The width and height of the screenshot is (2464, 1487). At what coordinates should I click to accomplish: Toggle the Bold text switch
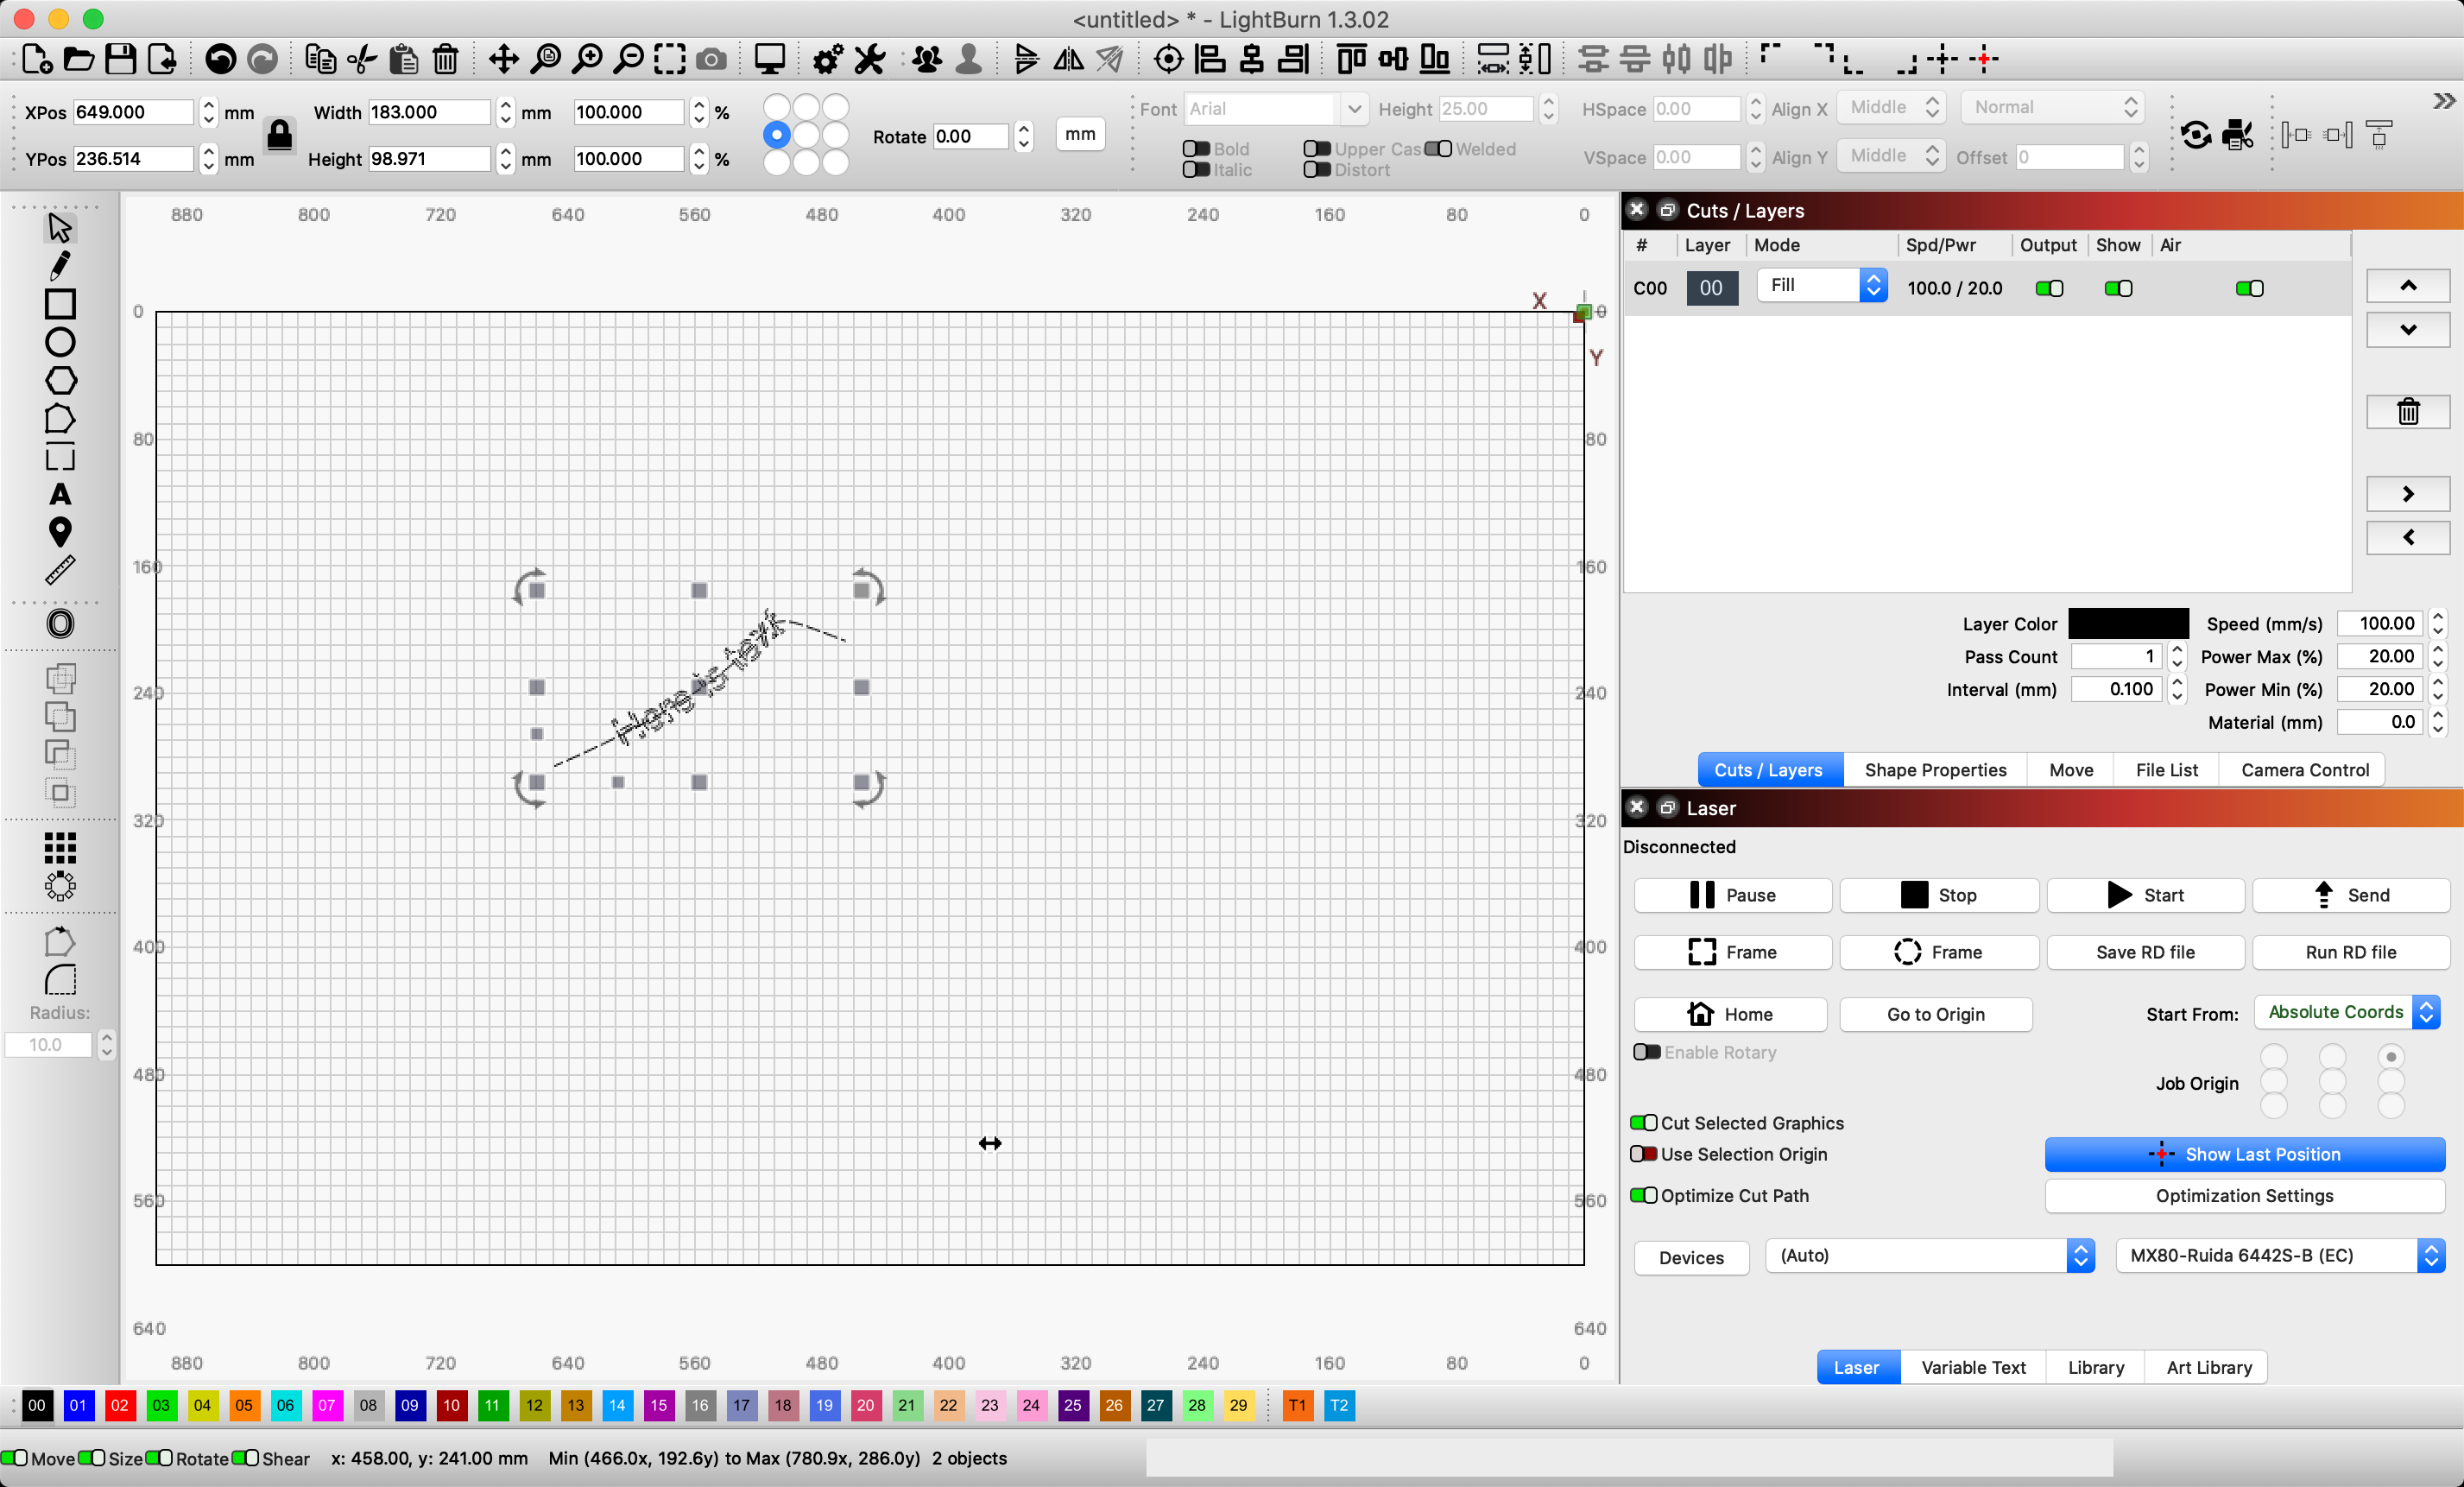pyautogui.click(x=1196, y=149)
